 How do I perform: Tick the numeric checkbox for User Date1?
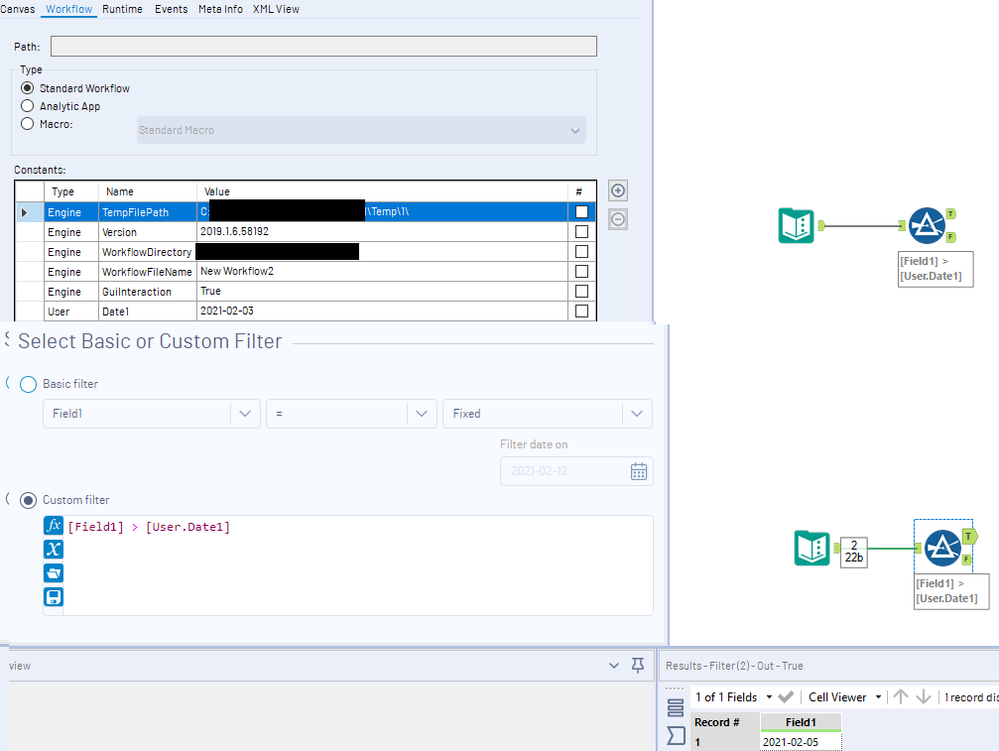581,311
